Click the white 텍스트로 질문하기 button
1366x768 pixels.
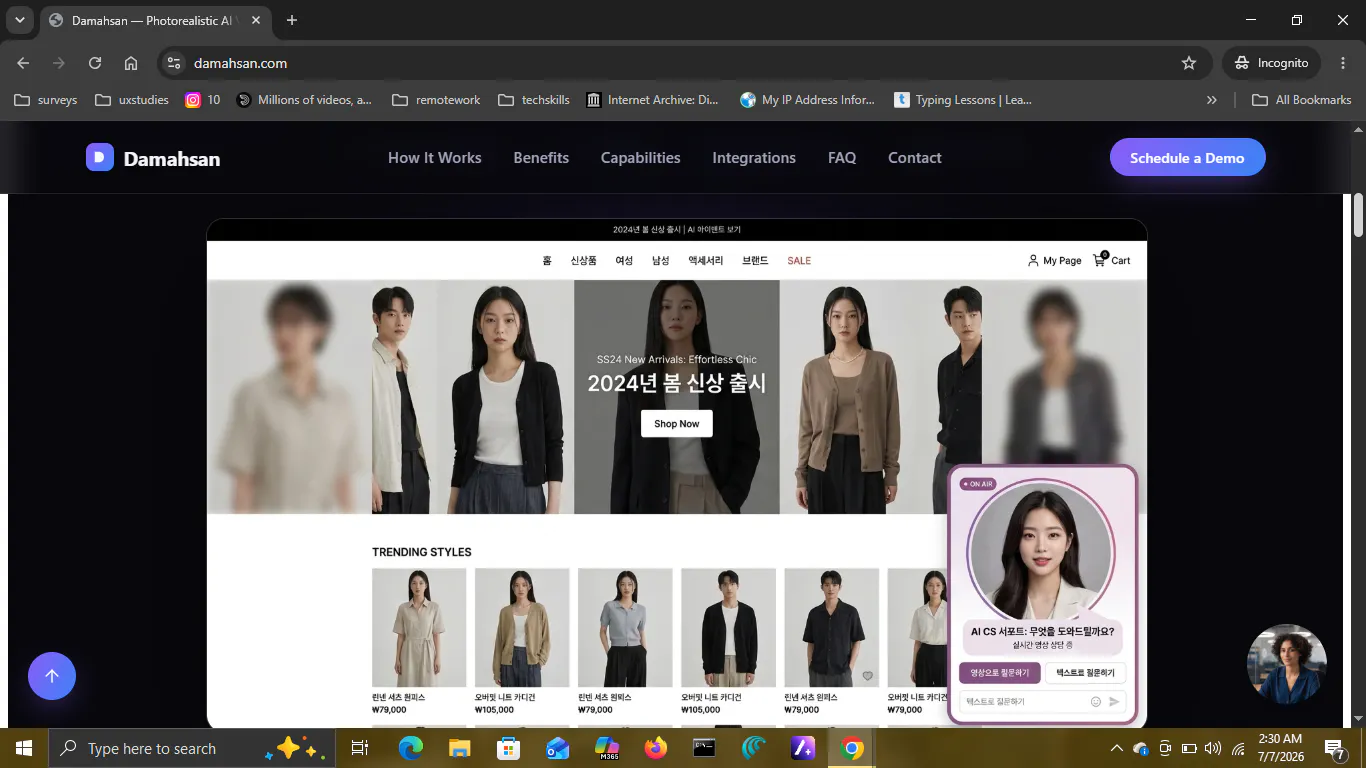click(1086, 673)
